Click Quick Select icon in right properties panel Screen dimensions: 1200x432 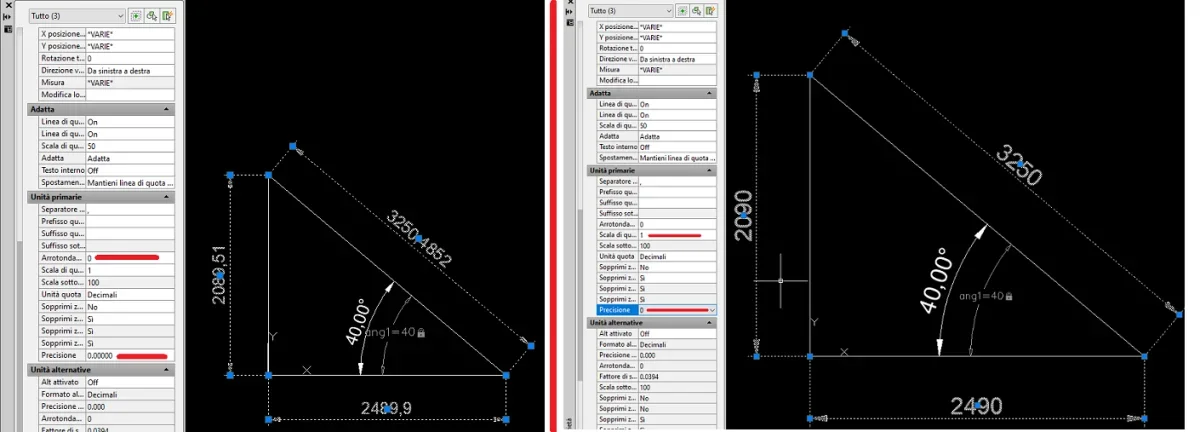tap(711, 11)
